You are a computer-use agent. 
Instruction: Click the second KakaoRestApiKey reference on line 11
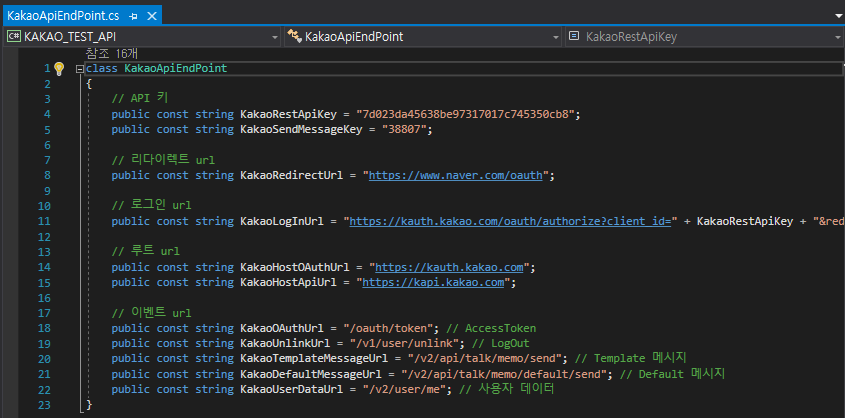(x=745, y=221)
